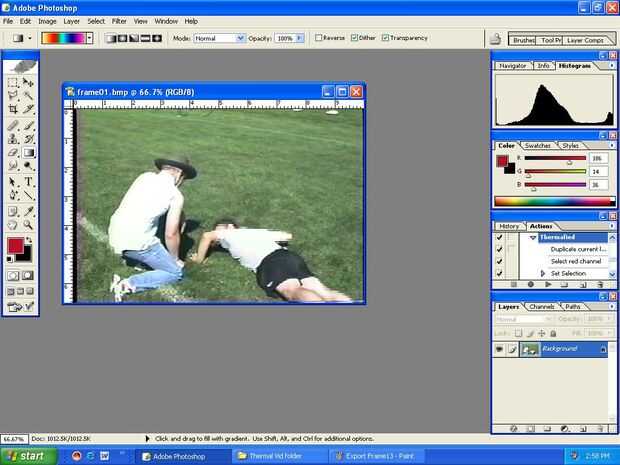The height and width of the screenshot is (465, 620).
Task: Open Layer Comps tab in the palette well
Action: click(585, 40)
